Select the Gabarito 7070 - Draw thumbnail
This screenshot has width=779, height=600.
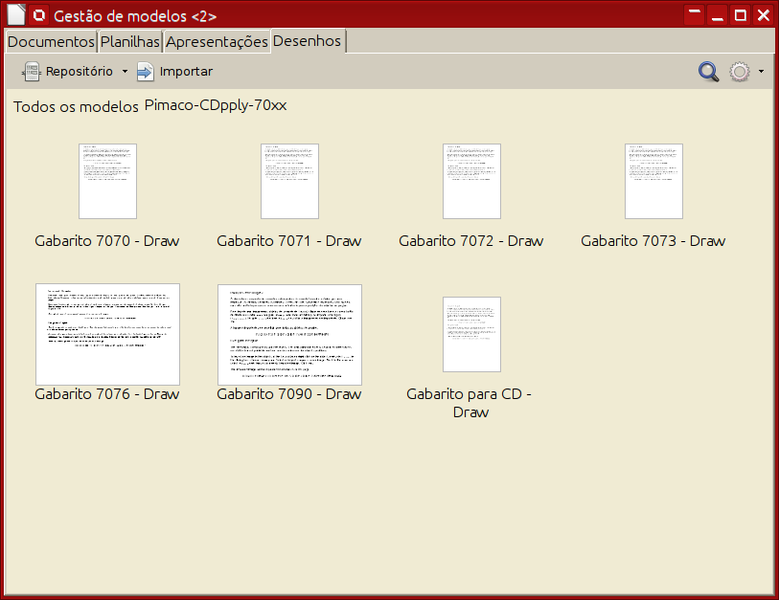(108, 181)
